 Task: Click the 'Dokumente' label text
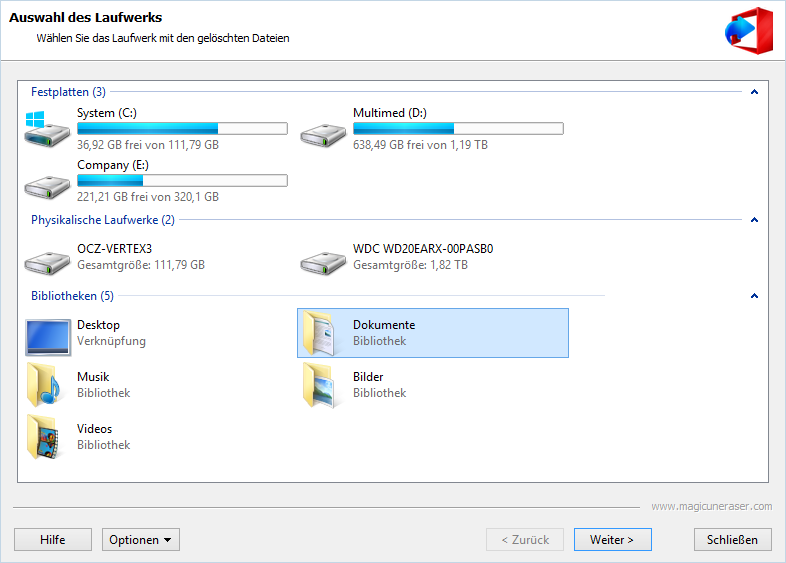pos(384,325)
